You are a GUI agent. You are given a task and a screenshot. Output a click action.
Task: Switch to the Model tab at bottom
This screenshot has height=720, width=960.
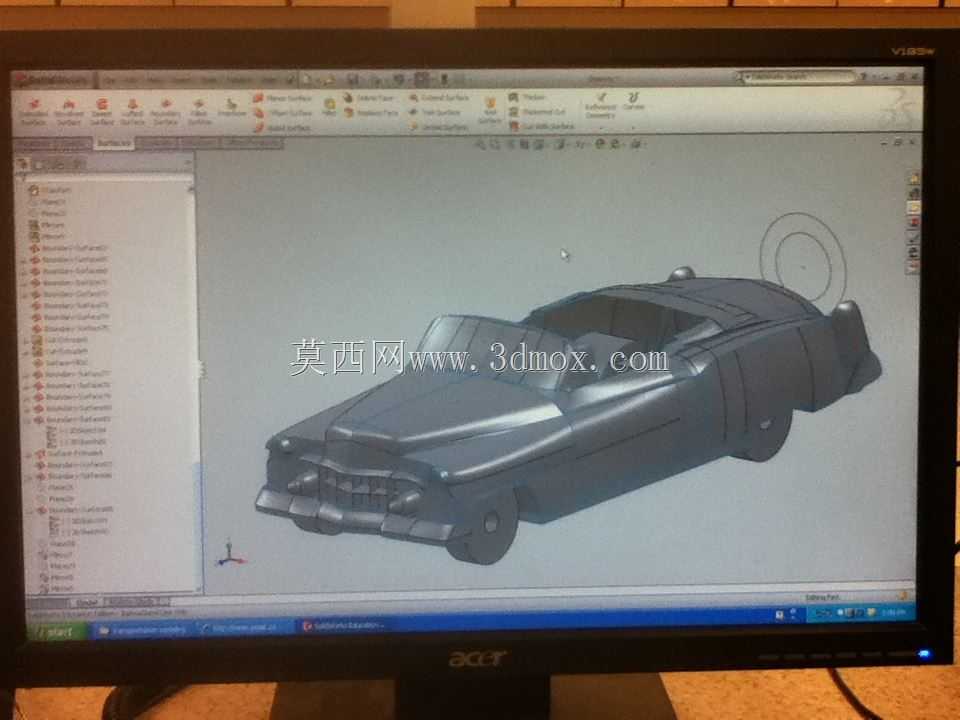click(86, 602)
